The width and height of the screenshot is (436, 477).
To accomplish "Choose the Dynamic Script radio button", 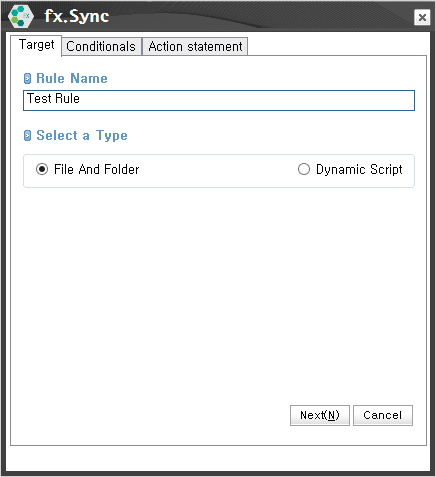I will pyautogui.click(x=304, y=169).
